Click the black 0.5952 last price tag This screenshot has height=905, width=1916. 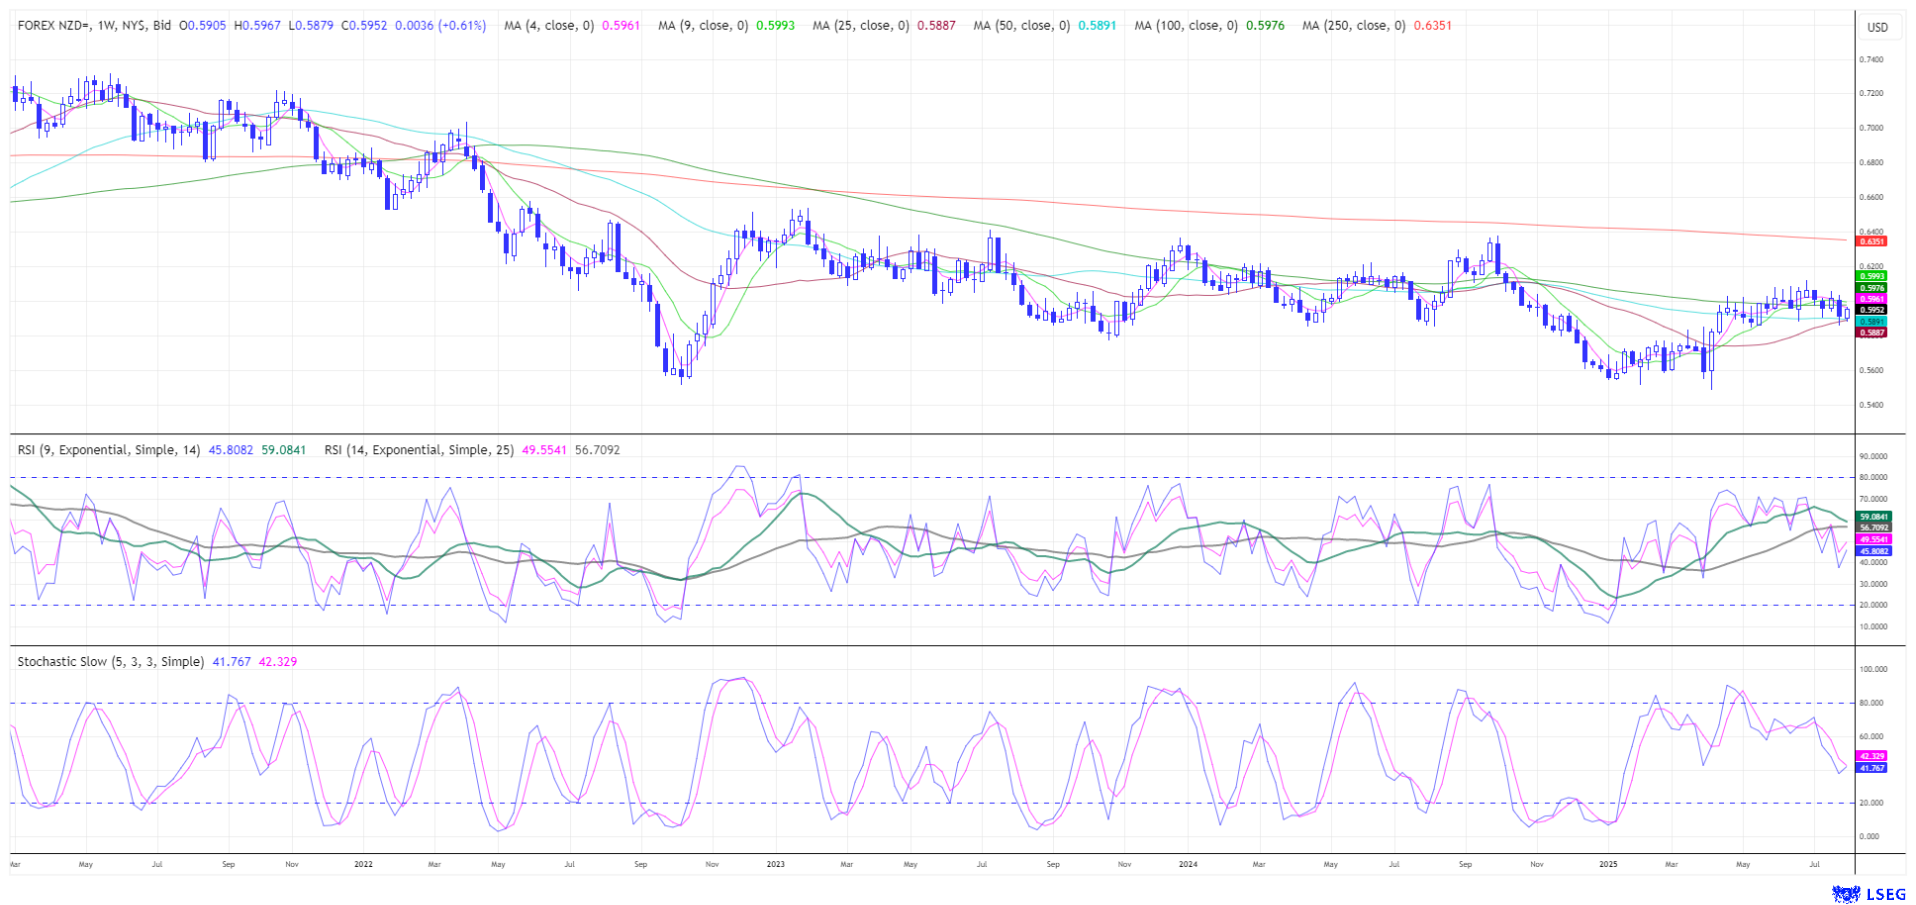pyautogui.click(x=1871, y=310)
